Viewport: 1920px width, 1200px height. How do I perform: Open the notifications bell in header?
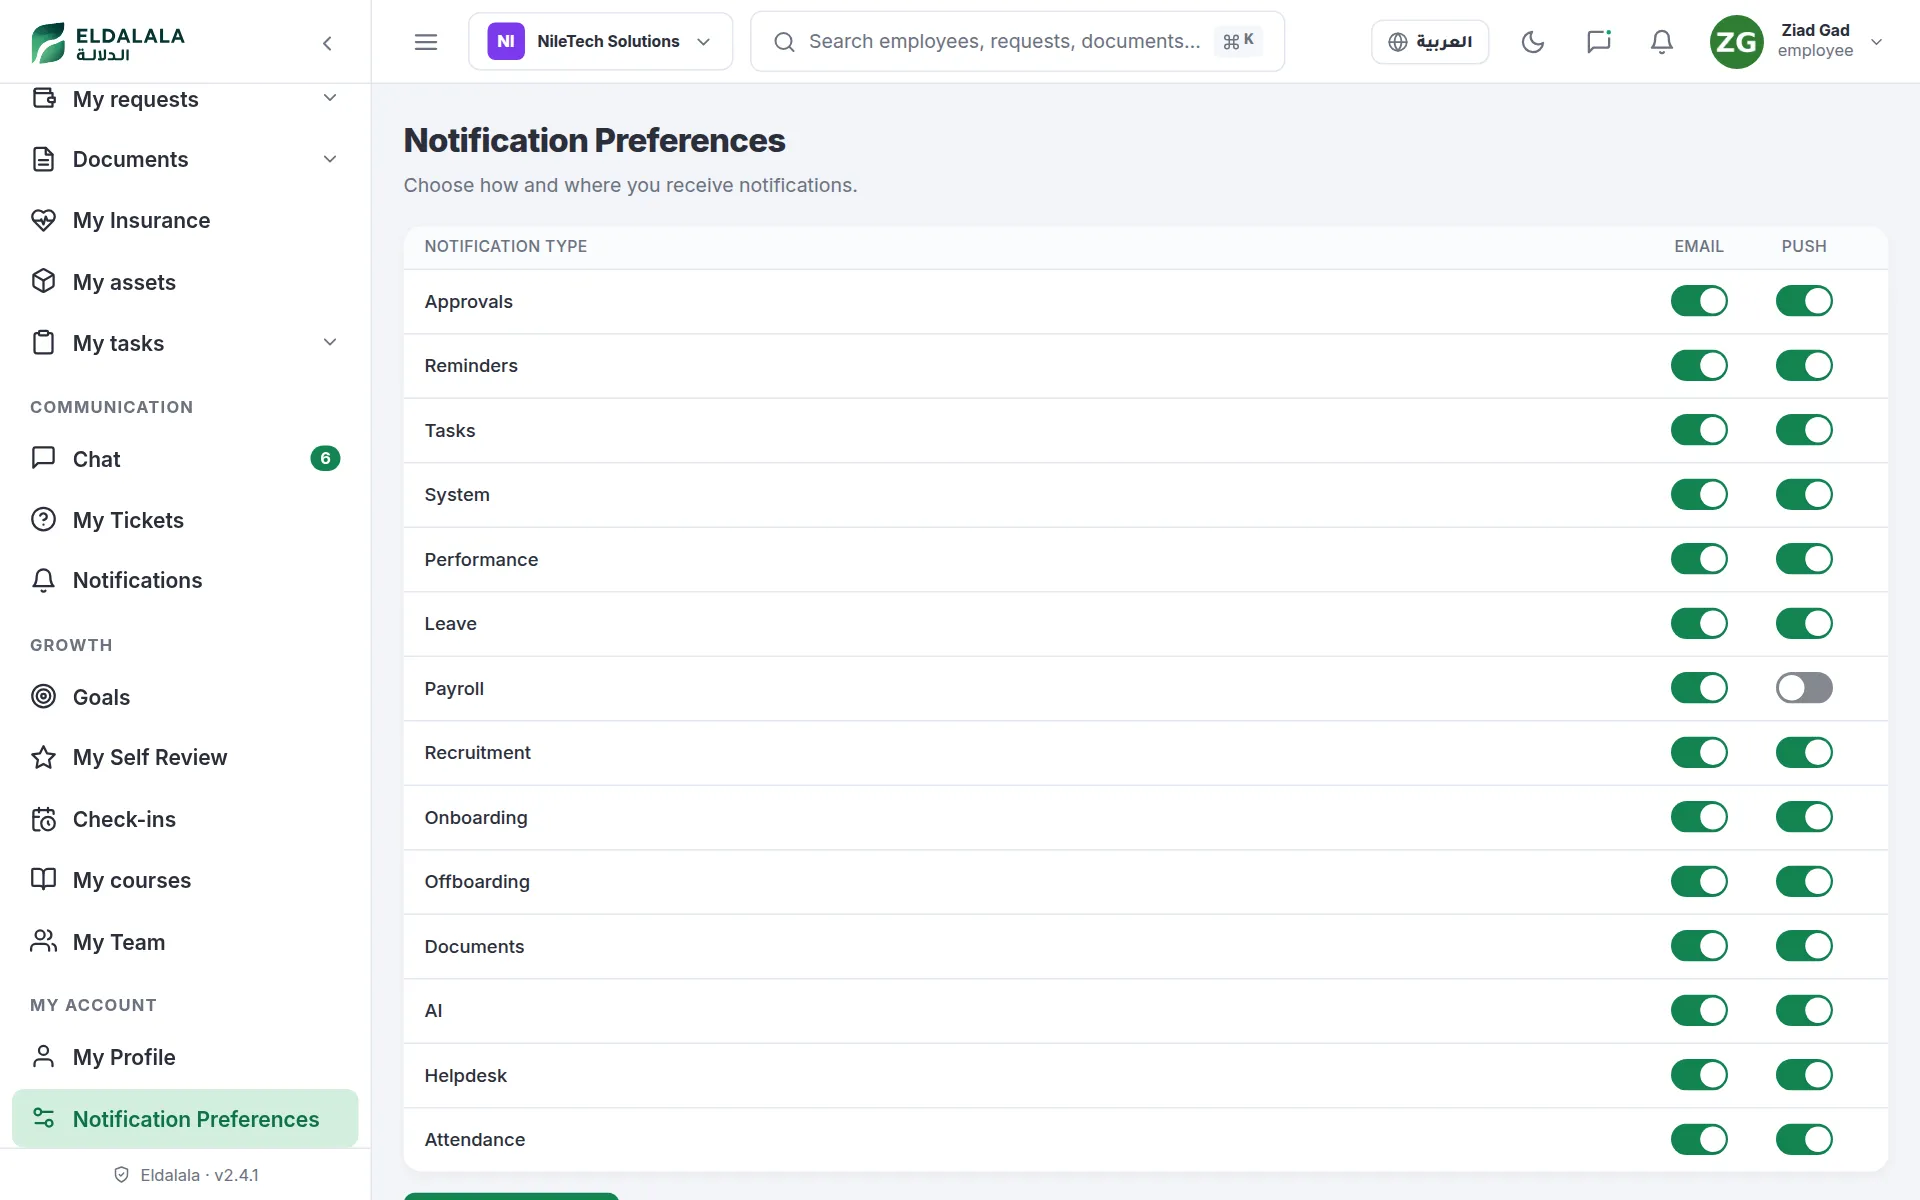[1662, 42]
